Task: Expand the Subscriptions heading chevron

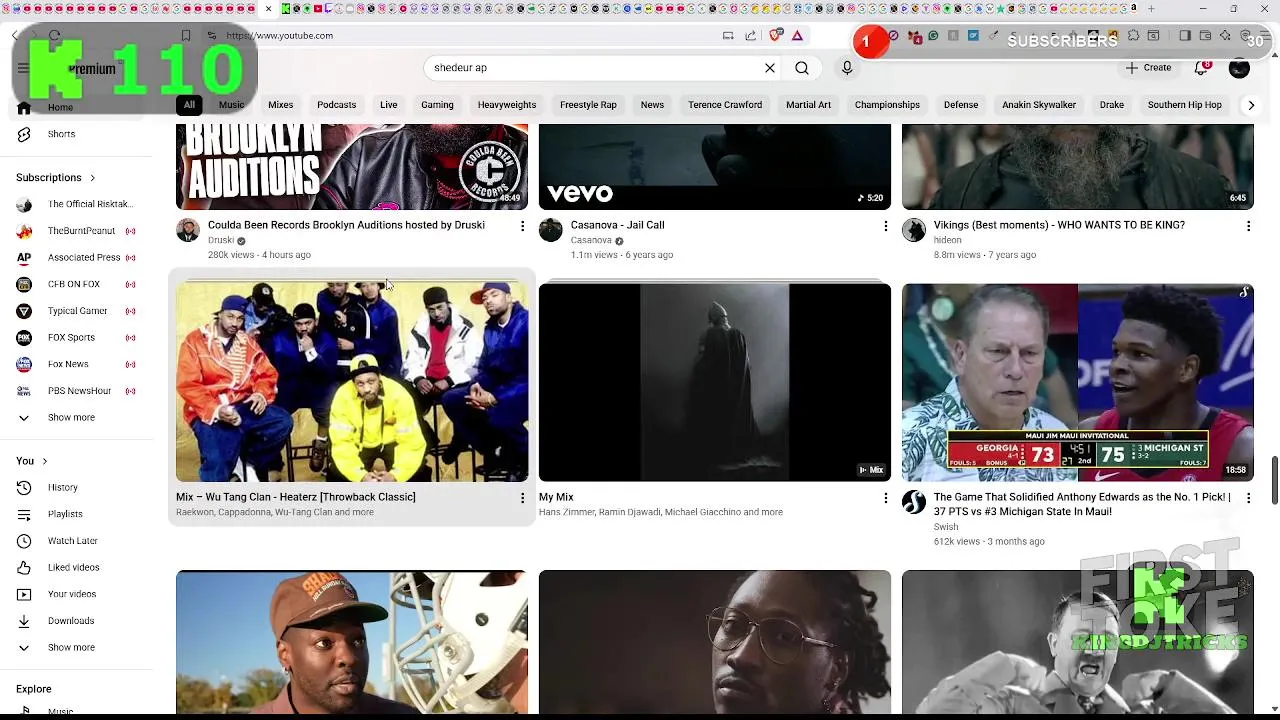Action: coord(92,178)
